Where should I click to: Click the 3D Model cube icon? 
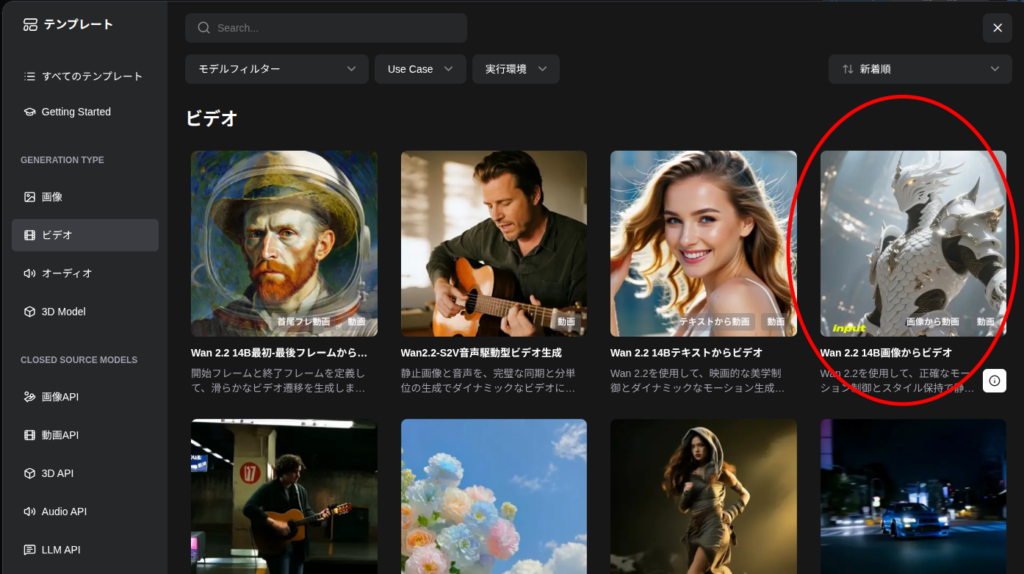pyautogui.click(x=30, y=312)
